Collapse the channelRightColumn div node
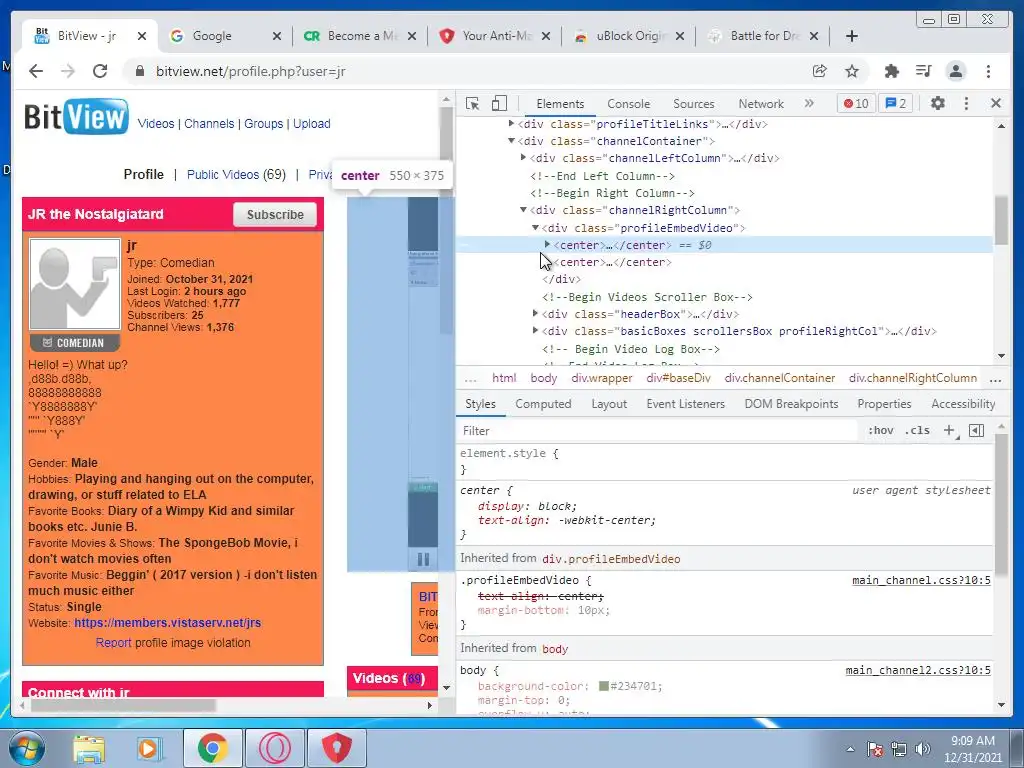Viewport: 1024px width, 768px height. [523, 210]
